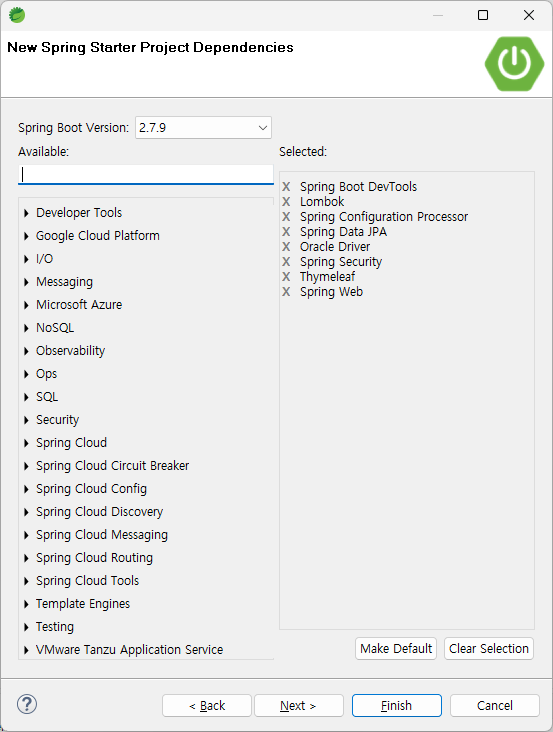Click Finish to create the project
Image resolution: width=553 pixels, height=732 pixels.
(x=397, y=705)
